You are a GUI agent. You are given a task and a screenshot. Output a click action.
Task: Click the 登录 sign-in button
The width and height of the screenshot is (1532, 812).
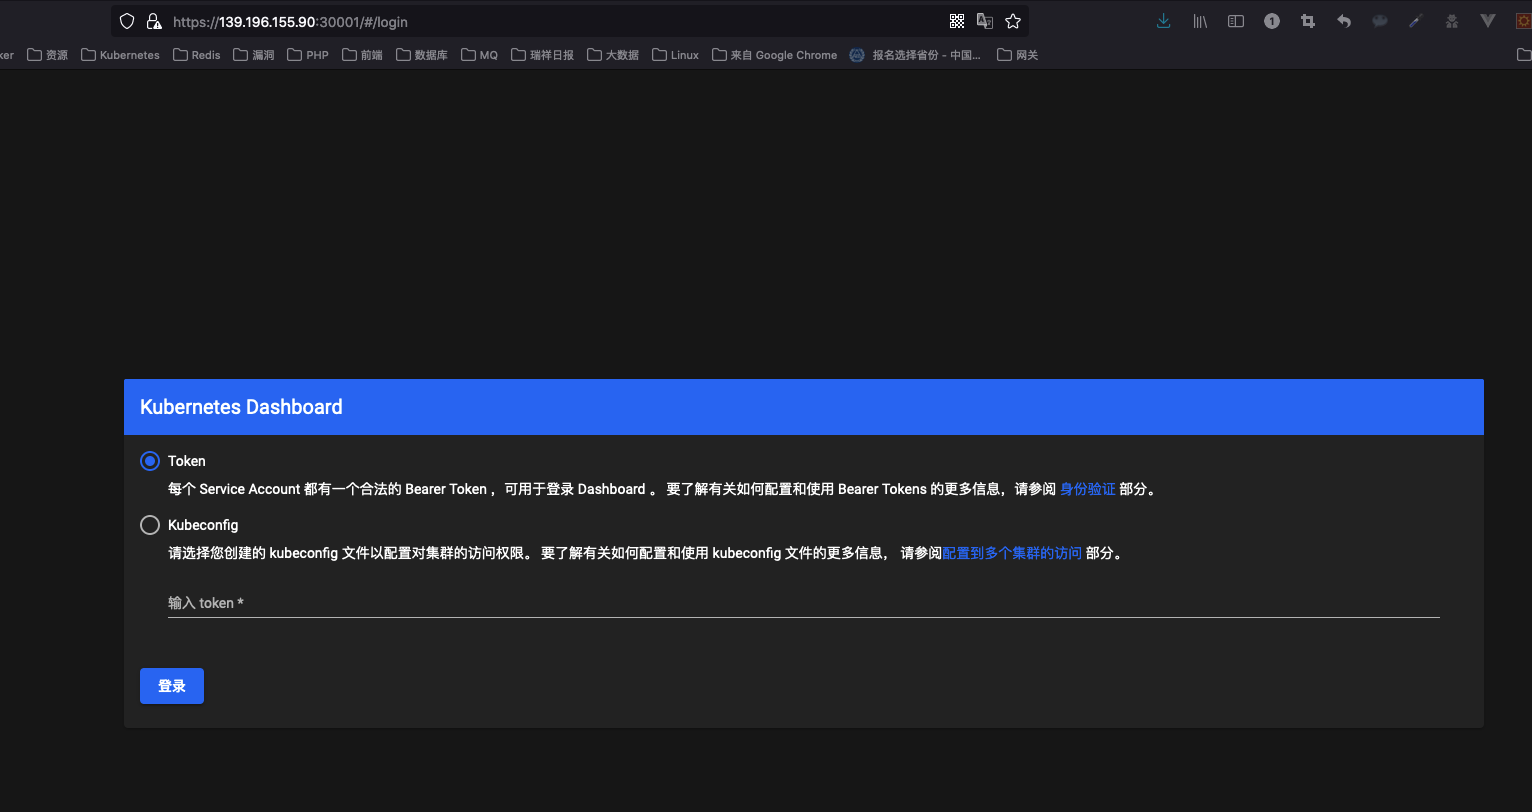tap(172, 686)
